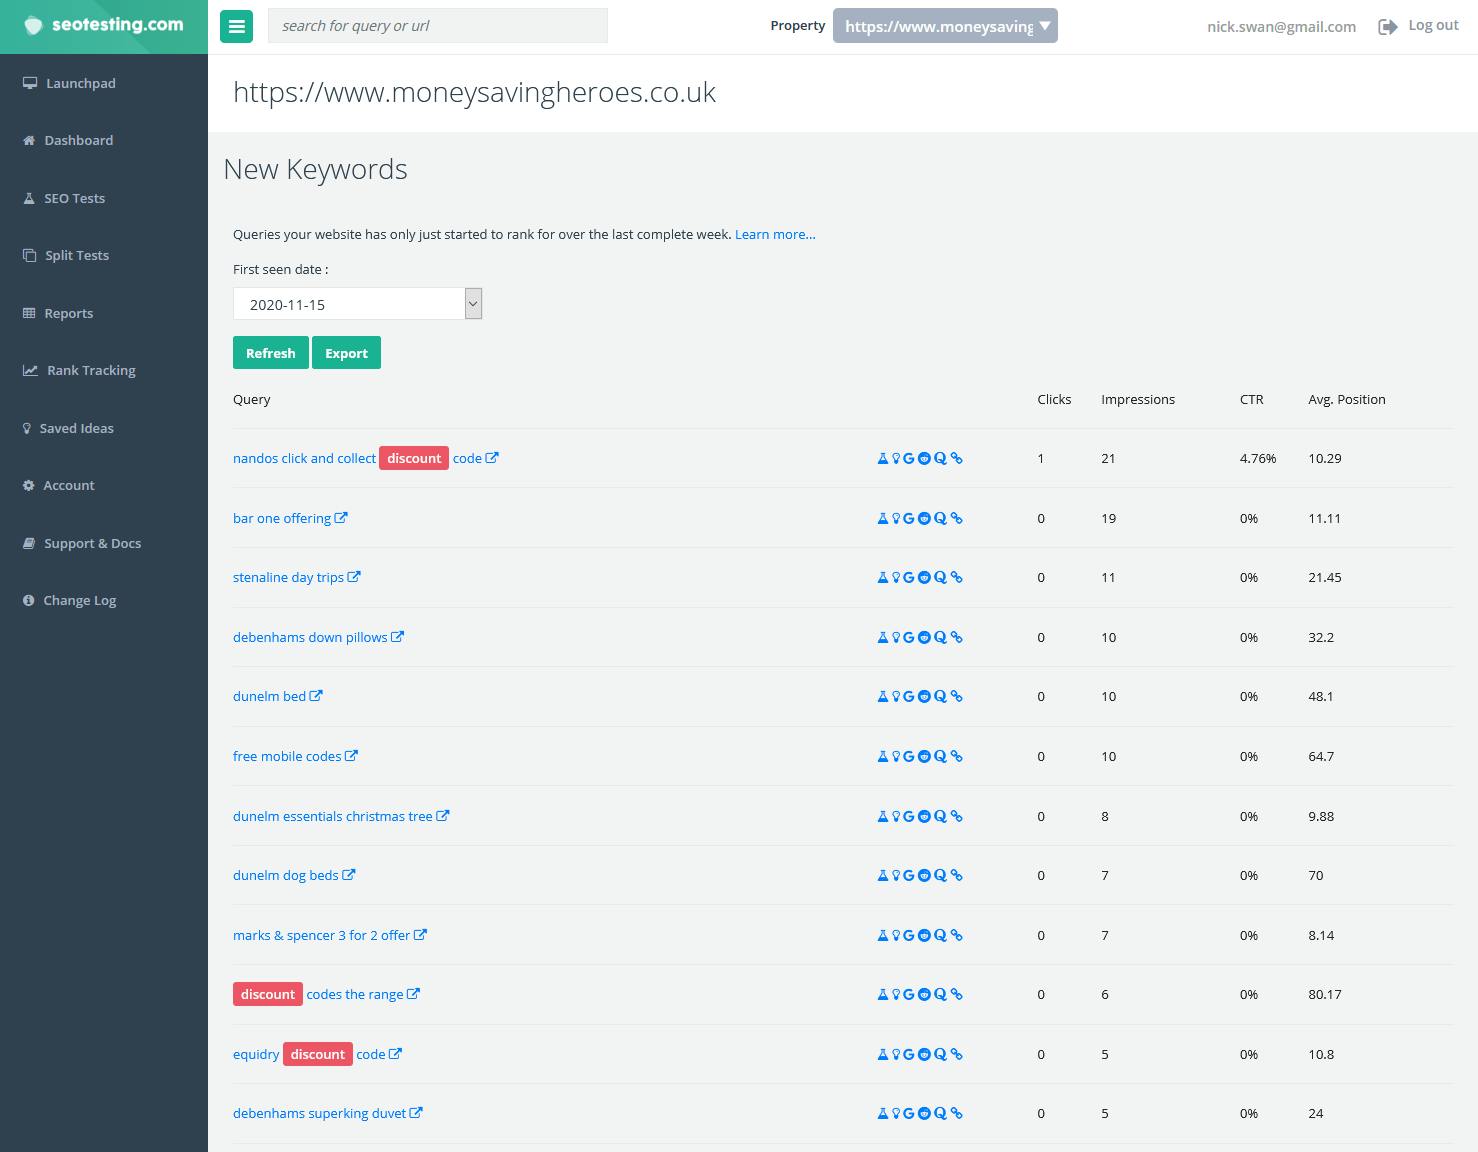This screenshot has height=1152, width=1478.
Task: Click the Log out icon button
Action: click(x=1387, y=27)
